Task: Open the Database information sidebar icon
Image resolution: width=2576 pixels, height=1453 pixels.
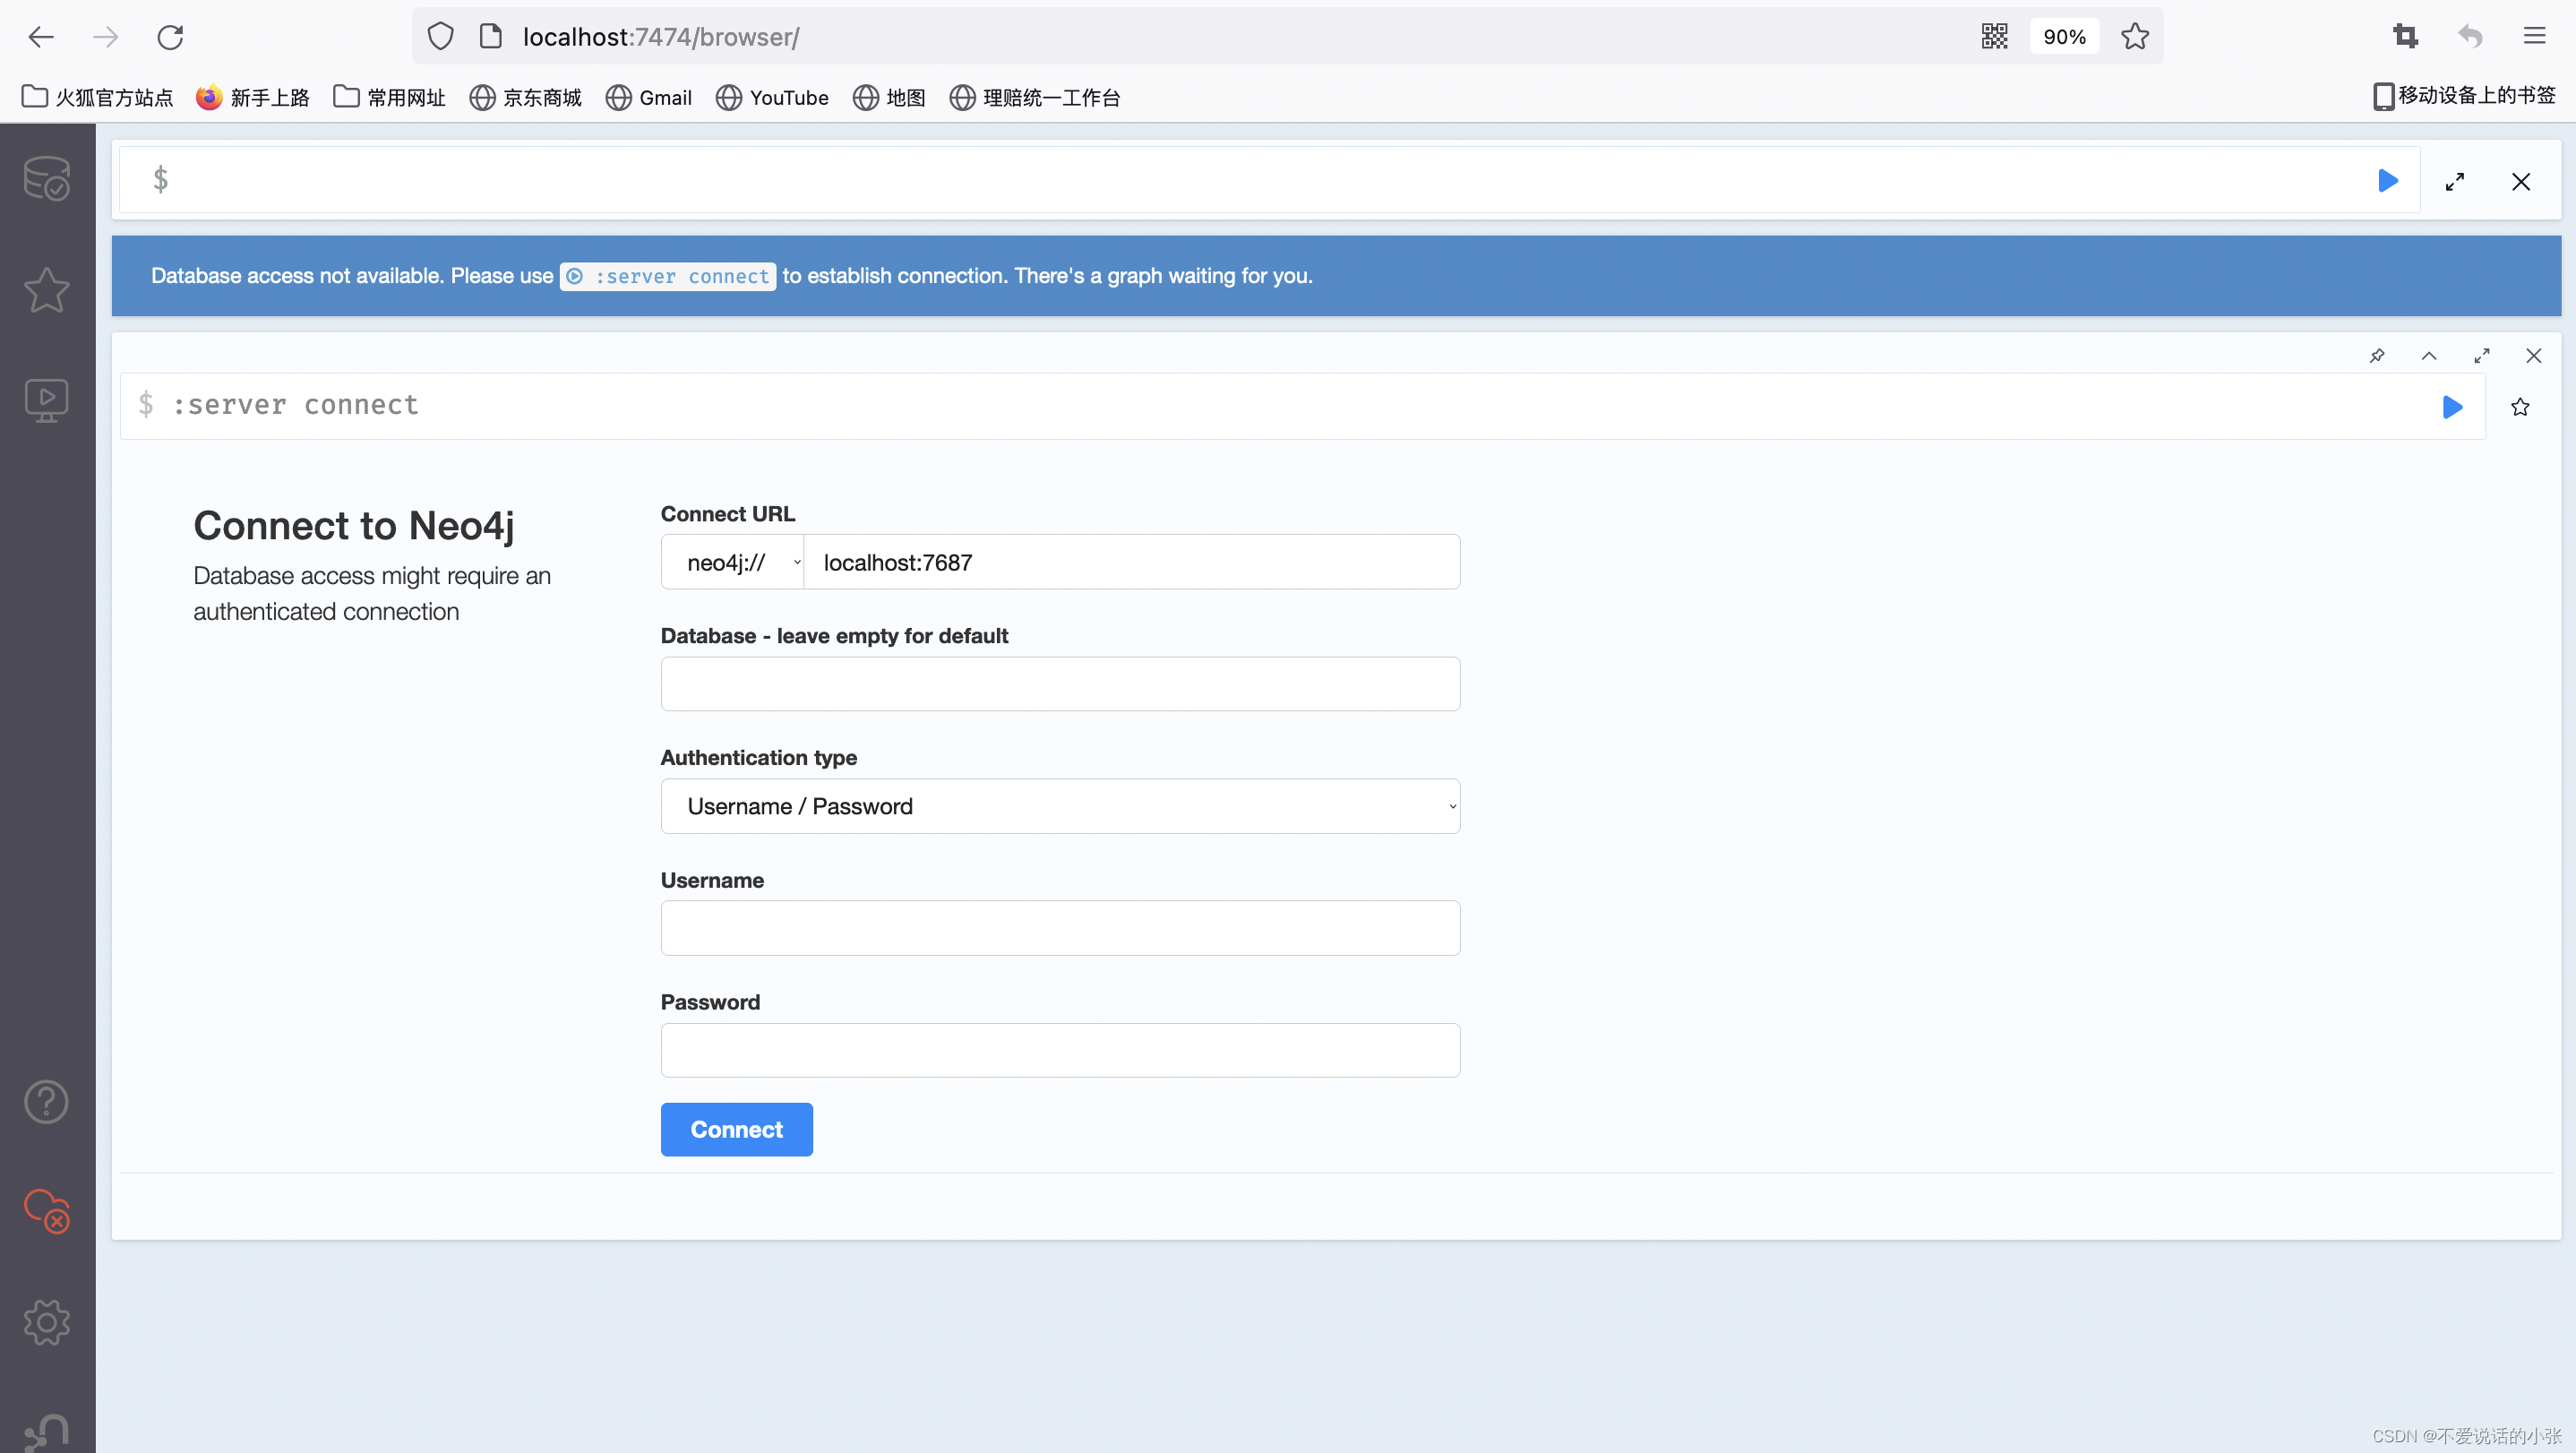Action: 46,179
